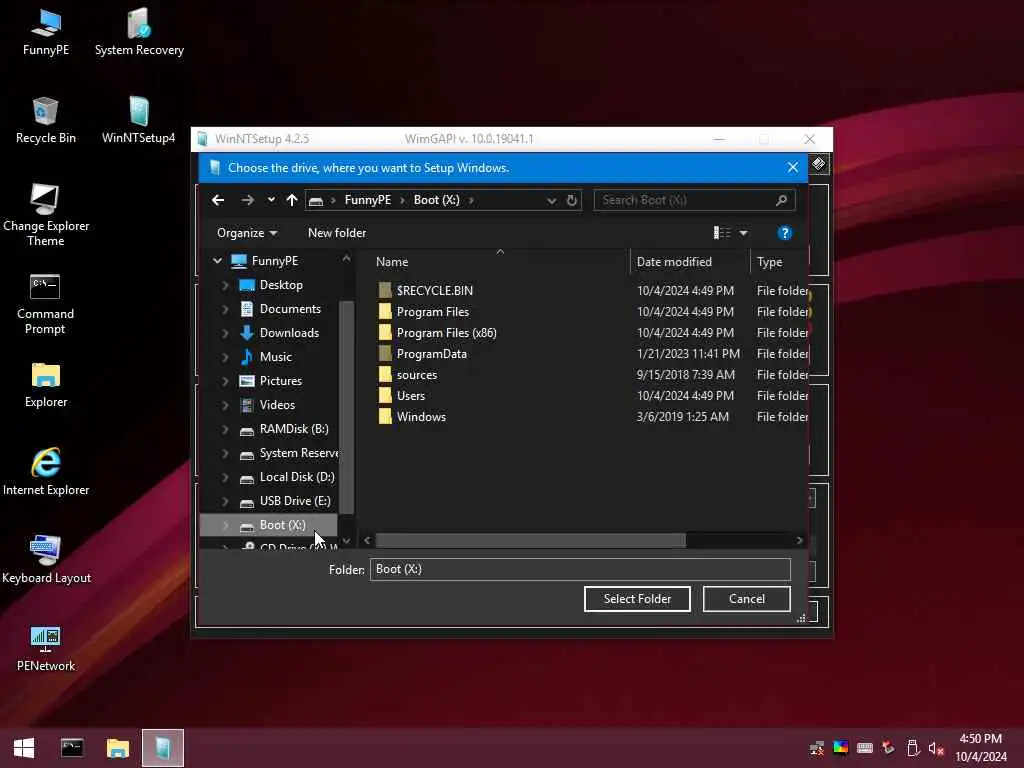Viewport: 1024px width, 768px height.
Task: Click the muted volume tray icon
Action: click(936, 748)
